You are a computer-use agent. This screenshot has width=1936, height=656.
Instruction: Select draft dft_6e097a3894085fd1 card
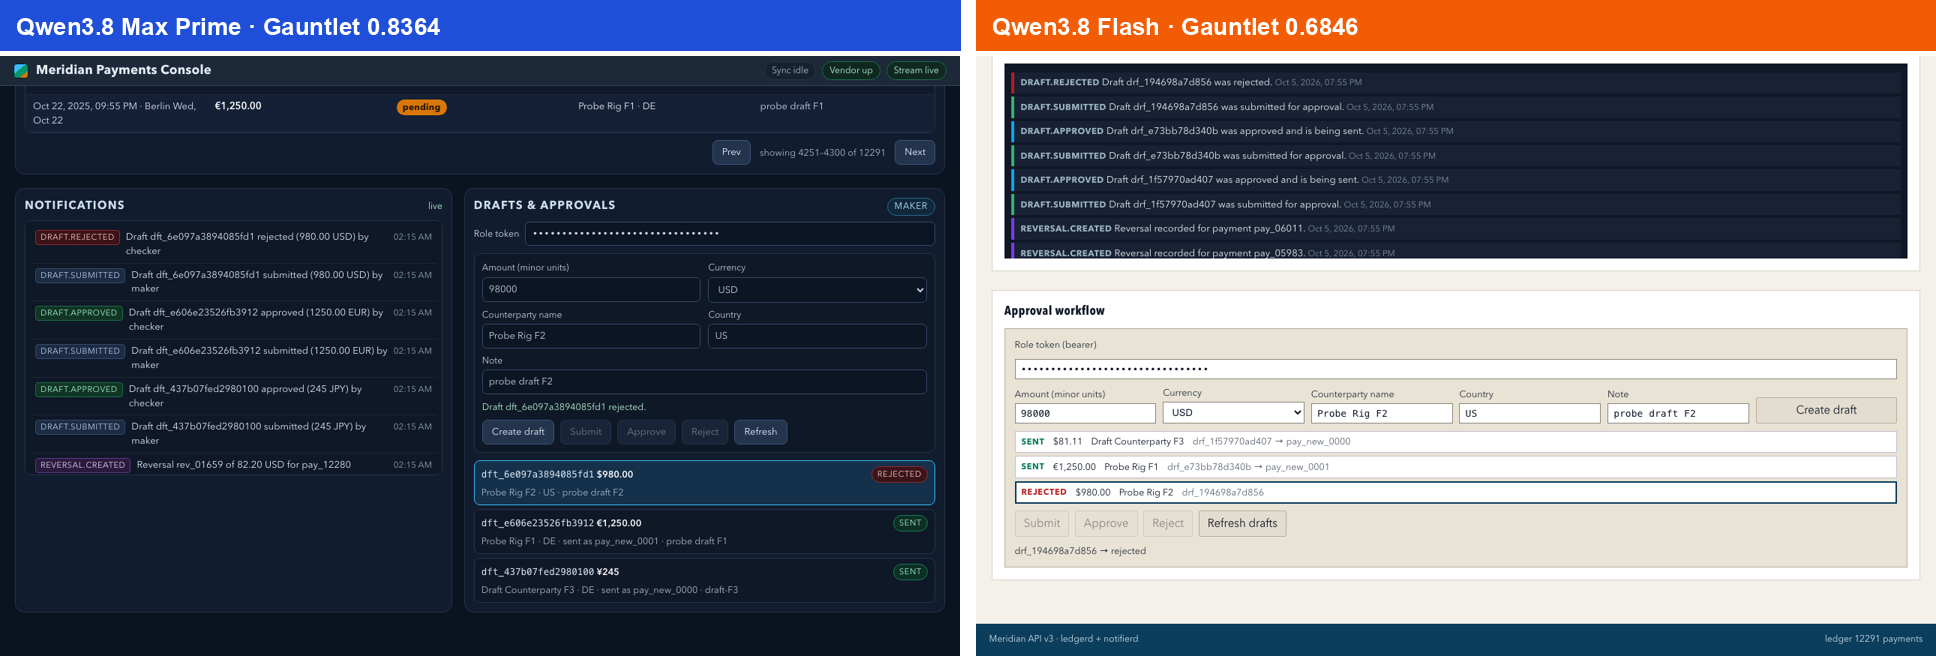(x=704, y=483)
